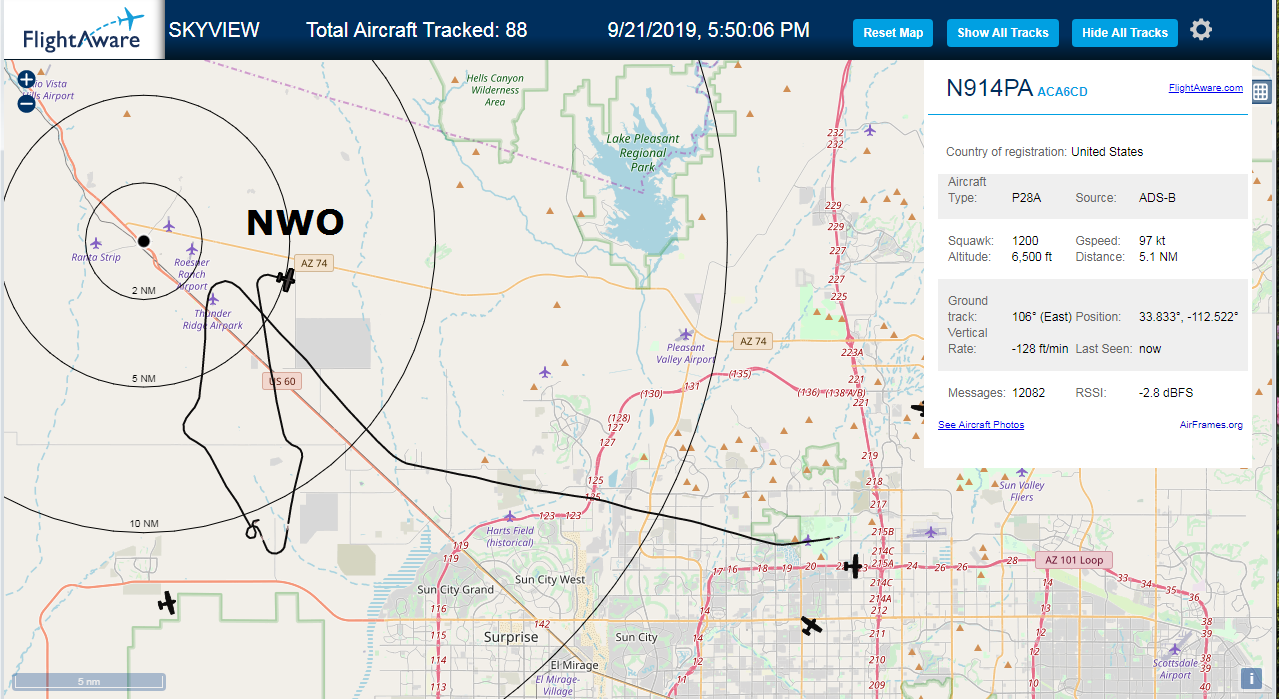Click the Position 33.833°, -112.522° value

(1189, 317)
